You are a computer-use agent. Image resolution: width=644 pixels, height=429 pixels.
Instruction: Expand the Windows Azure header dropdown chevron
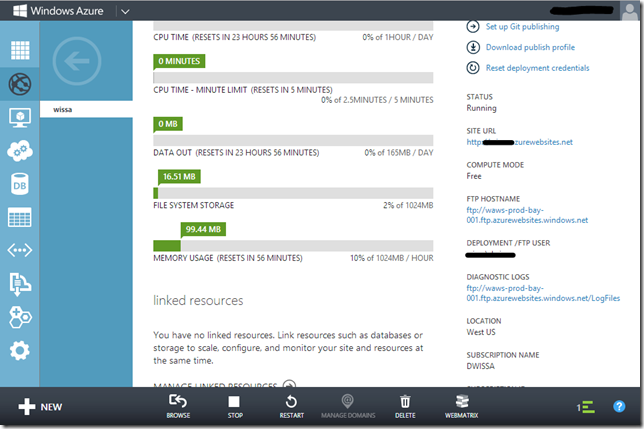point(125,11)
